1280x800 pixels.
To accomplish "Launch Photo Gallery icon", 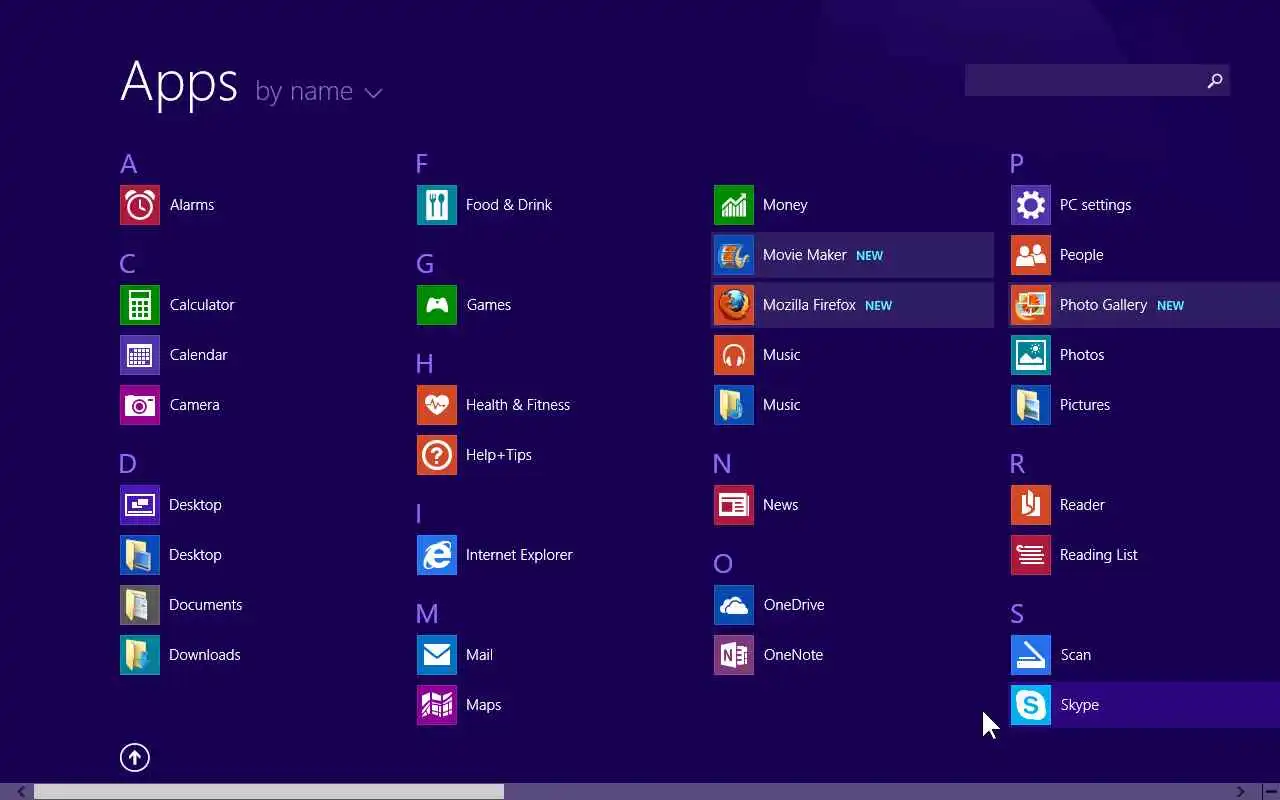I will pos(1031,305).
